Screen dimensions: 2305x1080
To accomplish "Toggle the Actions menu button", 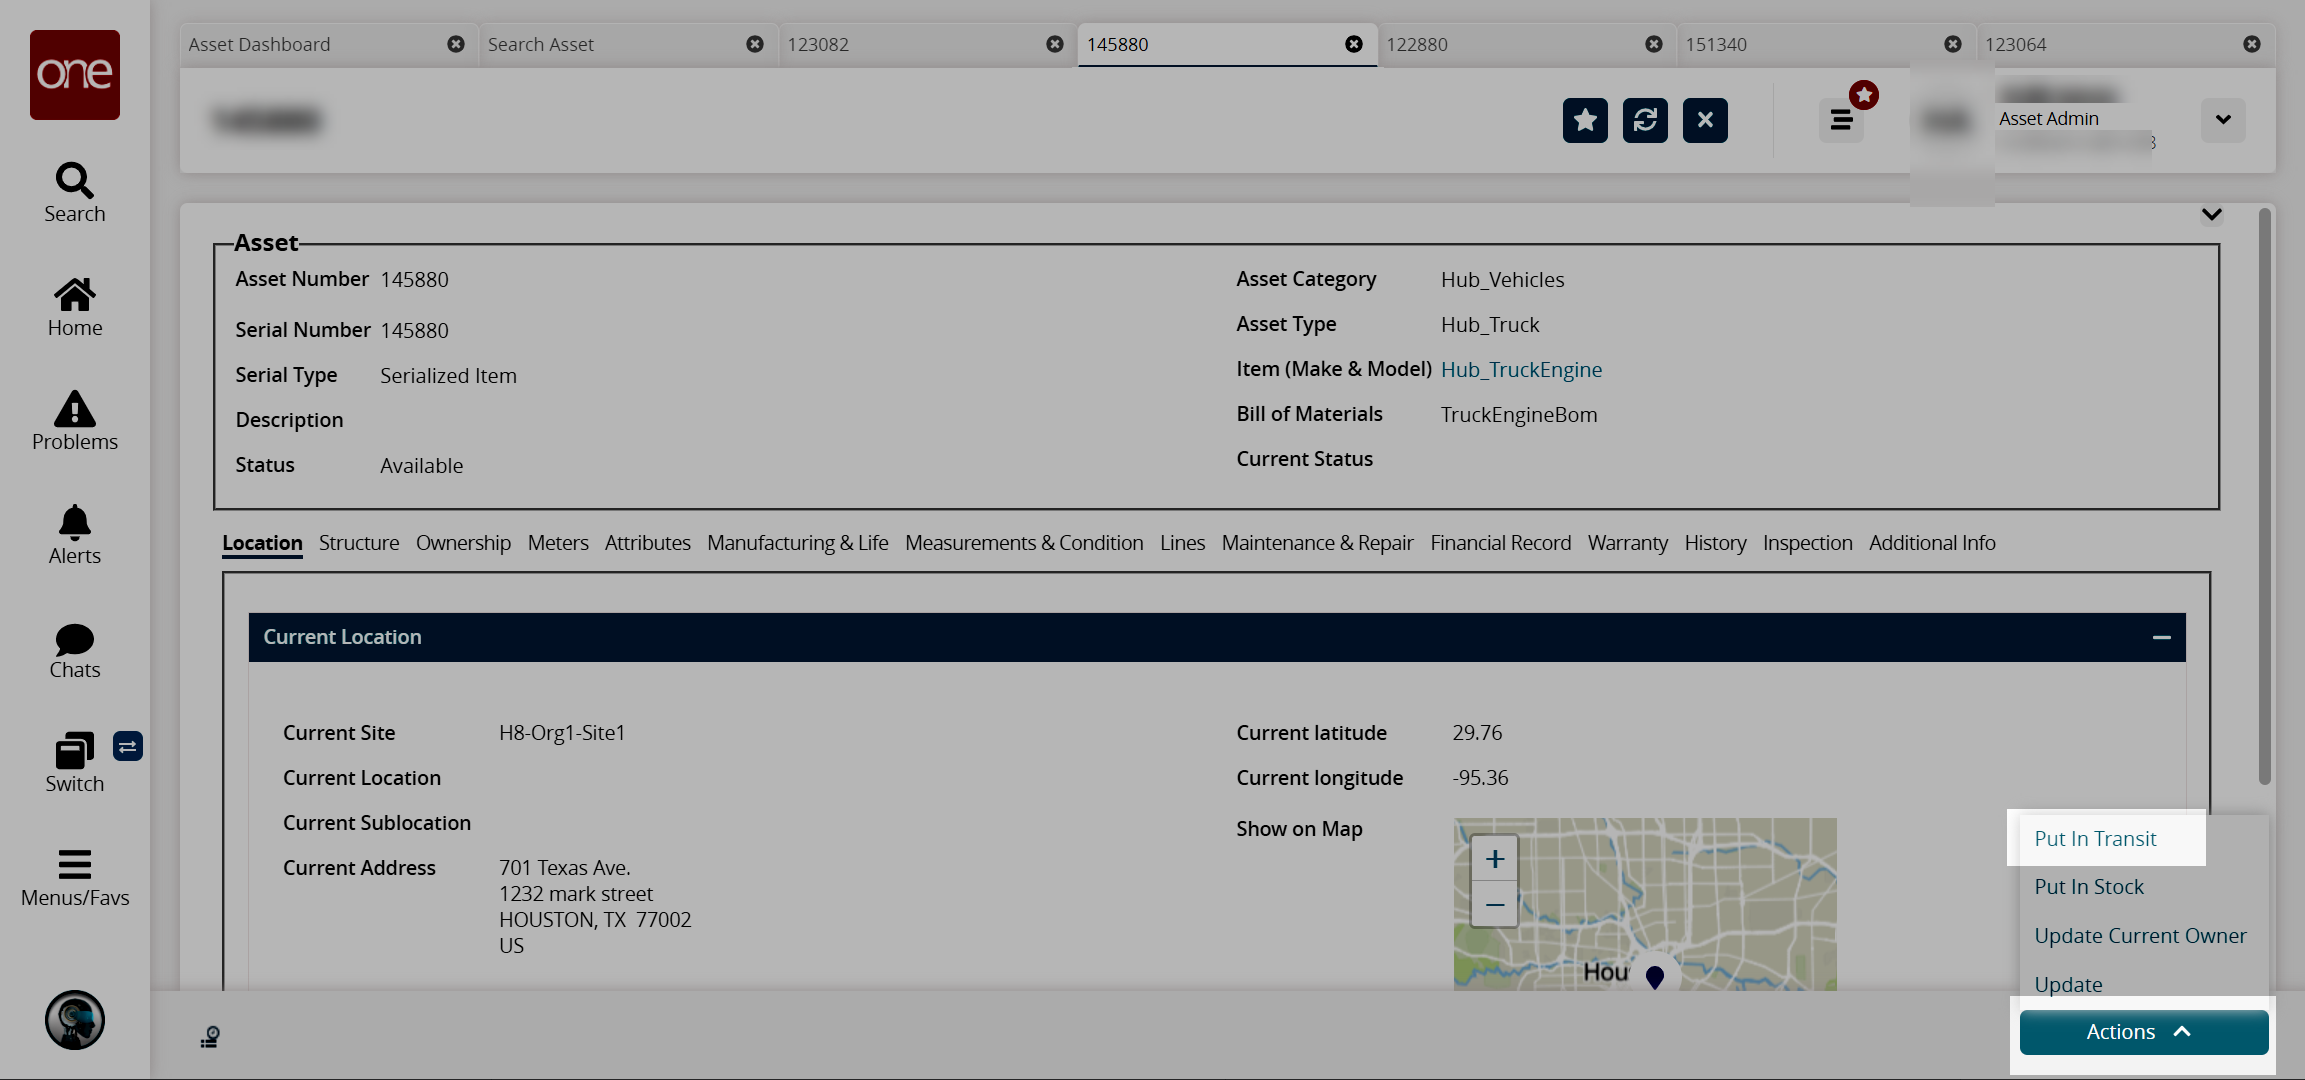I will tap(2143, 1032).
